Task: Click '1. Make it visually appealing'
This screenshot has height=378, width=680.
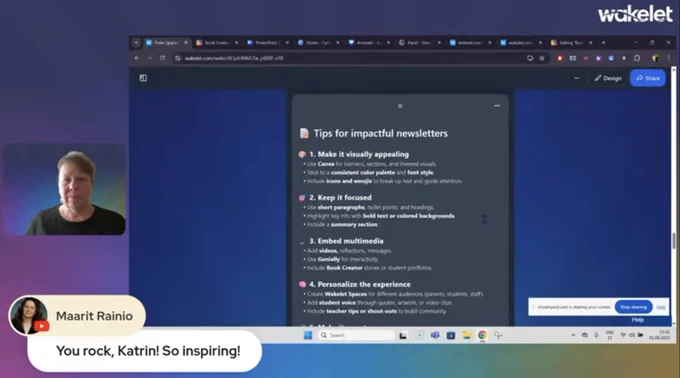Action: (359, 154)
